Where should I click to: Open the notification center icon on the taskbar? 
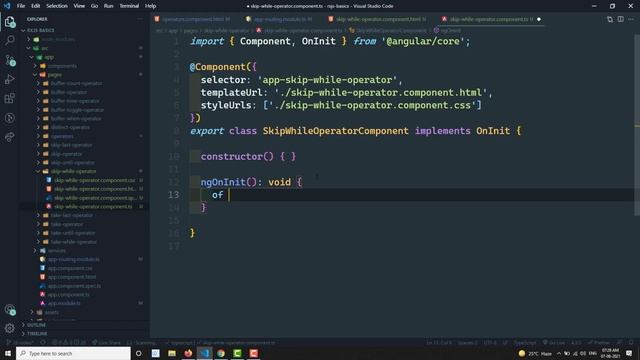(629, 353)
